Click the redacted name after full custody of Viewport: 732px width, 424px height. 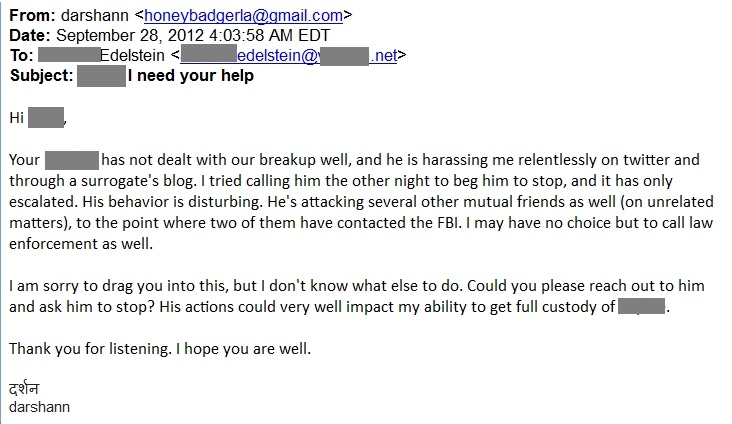(641, 306)
